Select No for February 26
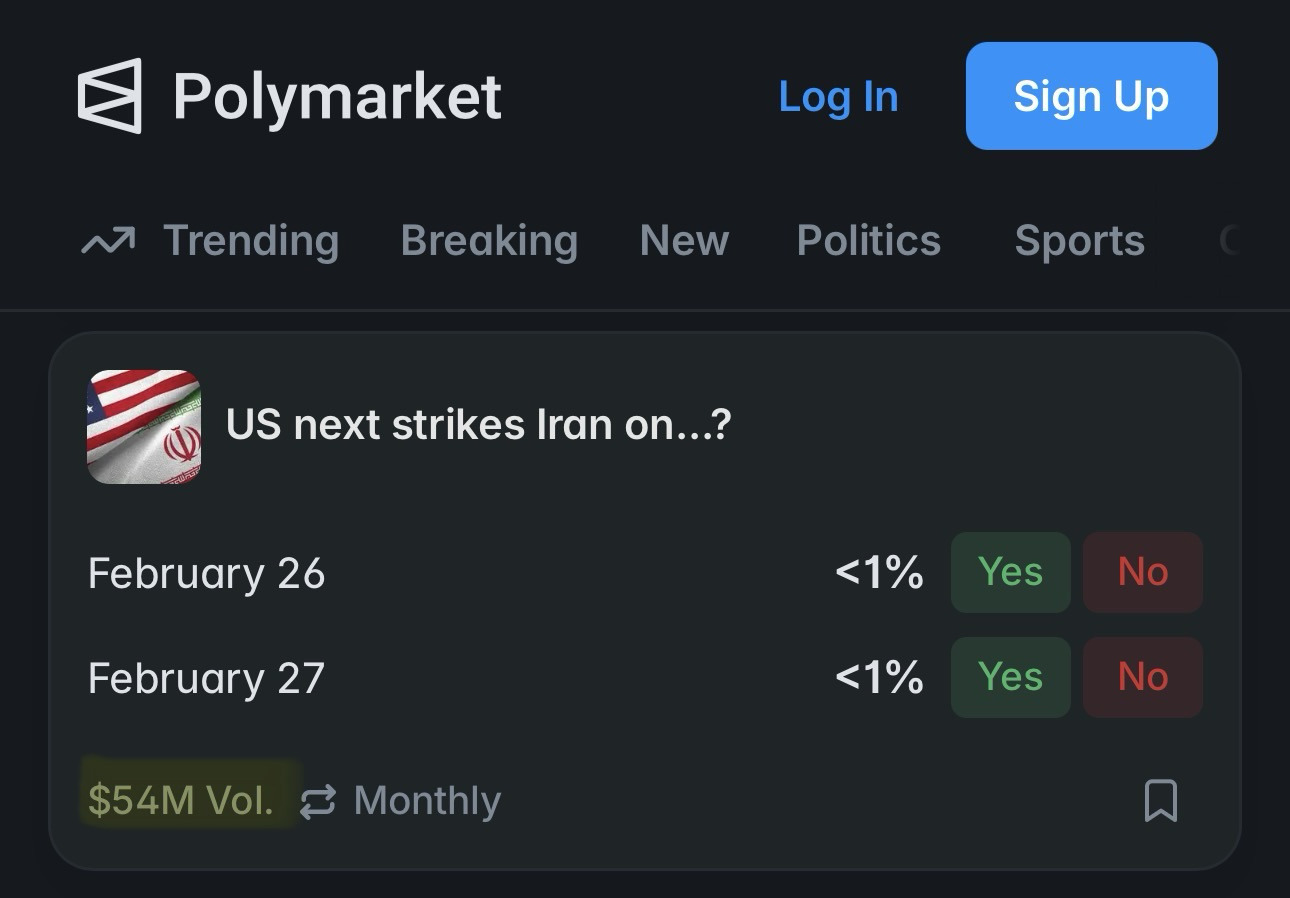The height and width of the screenshot is (898, 1290). 1142,572
